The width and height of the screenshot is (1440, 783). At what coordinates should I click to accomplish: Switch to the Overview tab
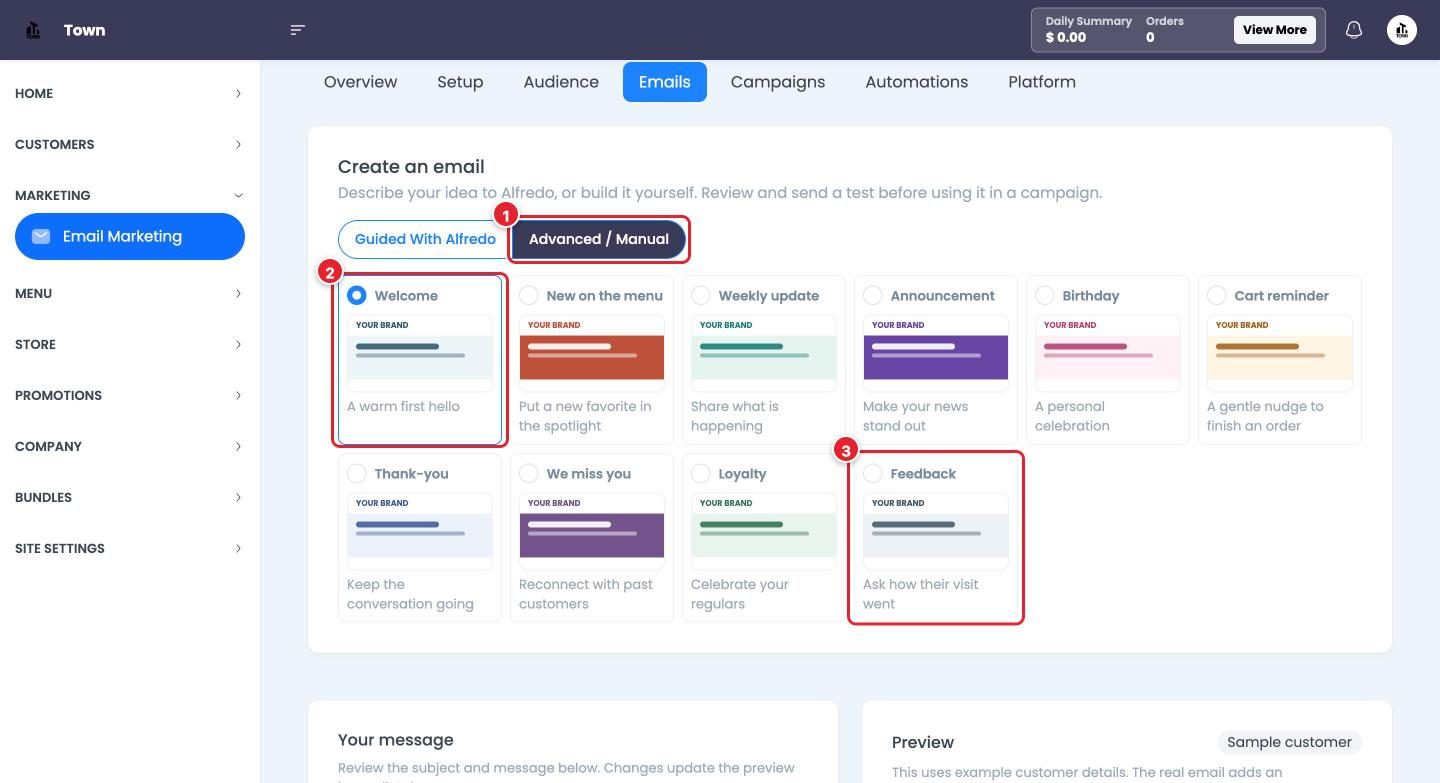point(360,82)
